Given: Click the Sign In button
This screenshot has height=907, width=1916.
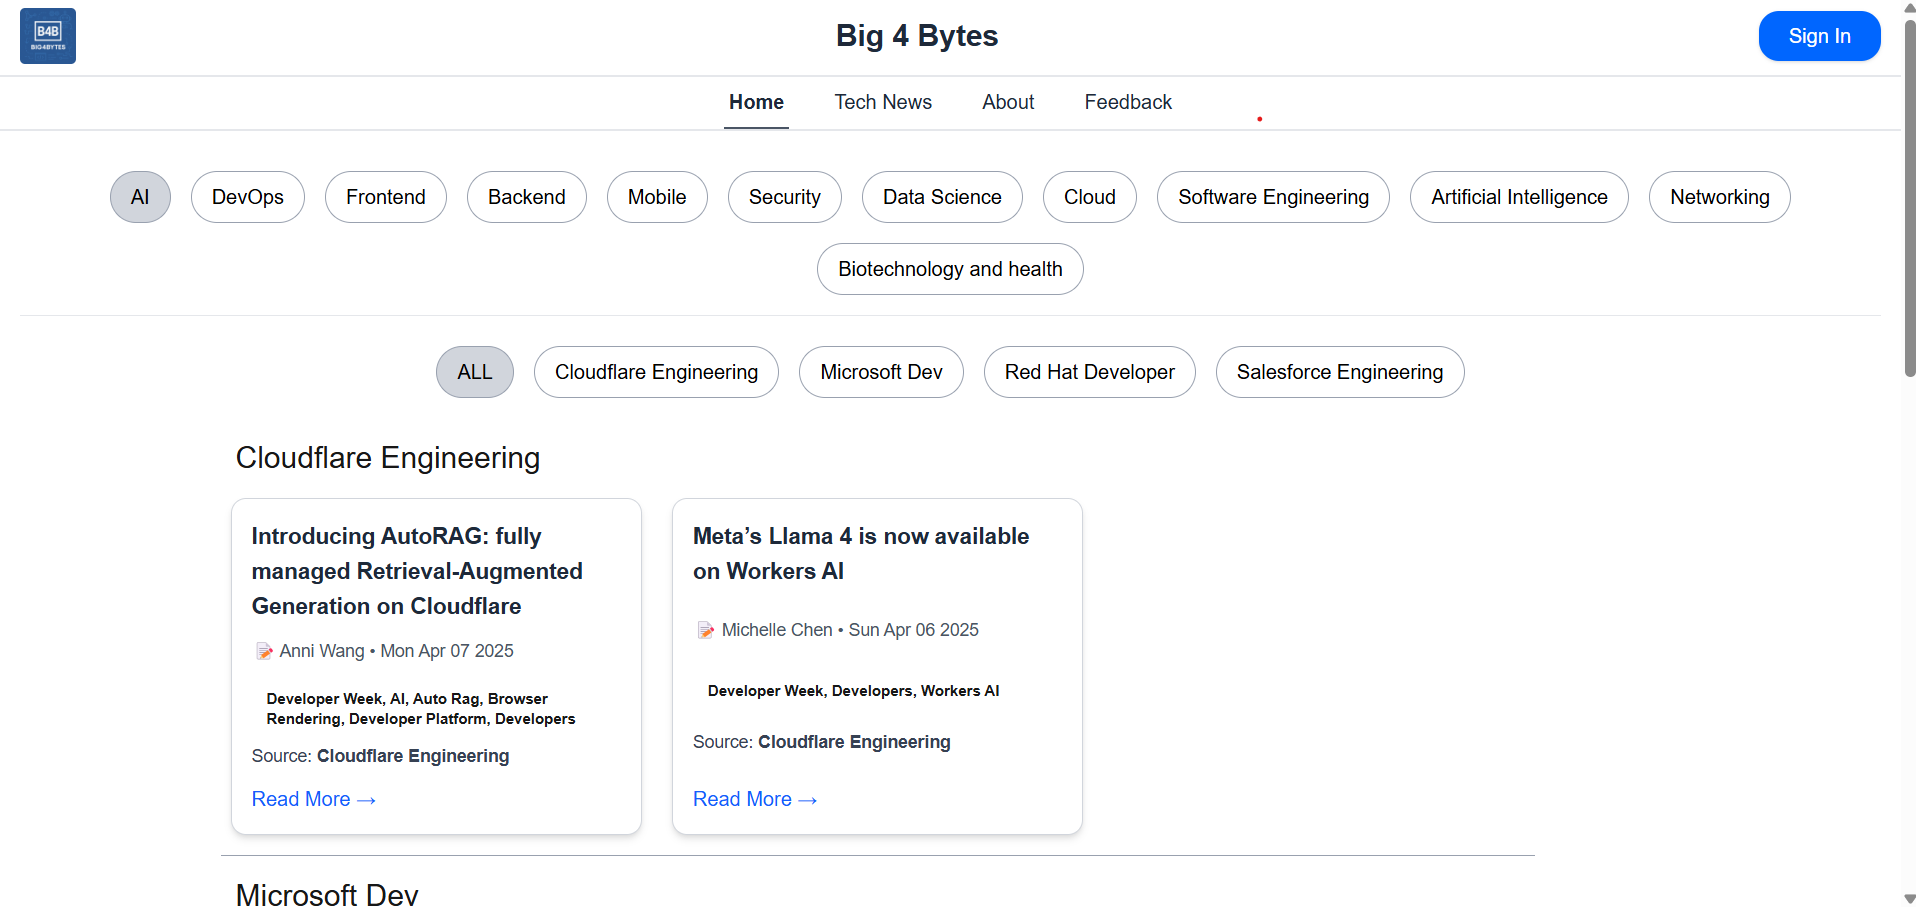Looking at the screenshot, I should pos(1819,36).
